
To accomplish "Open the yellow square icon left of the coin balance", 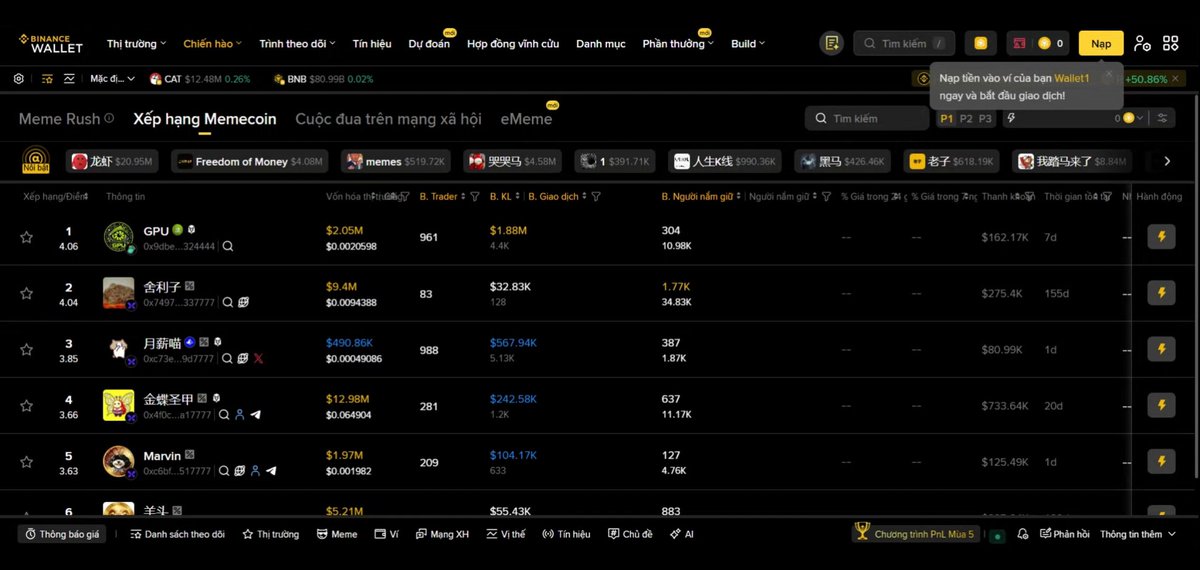I will pos(981,43).
